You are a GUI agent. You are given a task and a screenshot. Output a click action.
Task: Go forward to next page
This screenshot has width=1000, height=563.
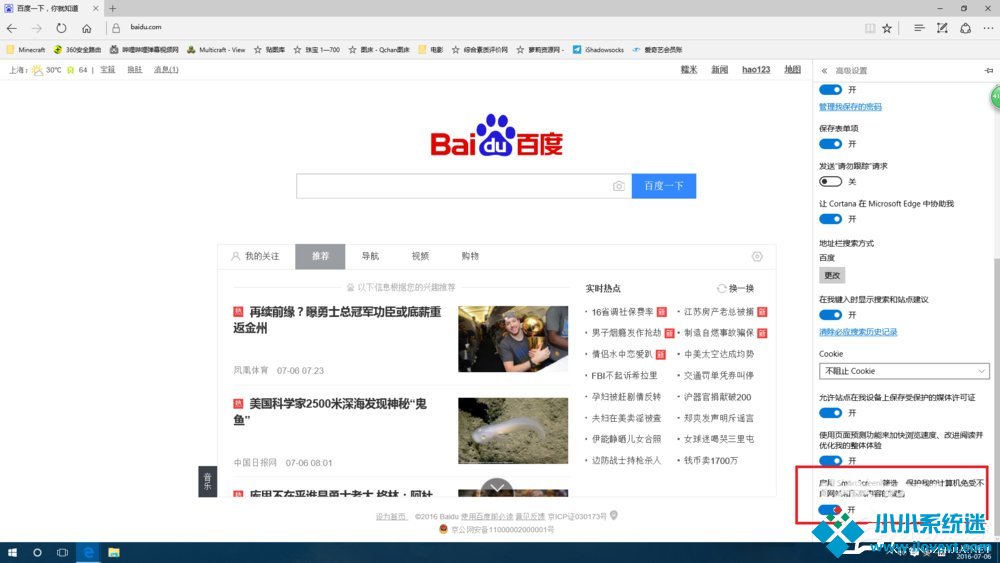(x=36, y=28)
